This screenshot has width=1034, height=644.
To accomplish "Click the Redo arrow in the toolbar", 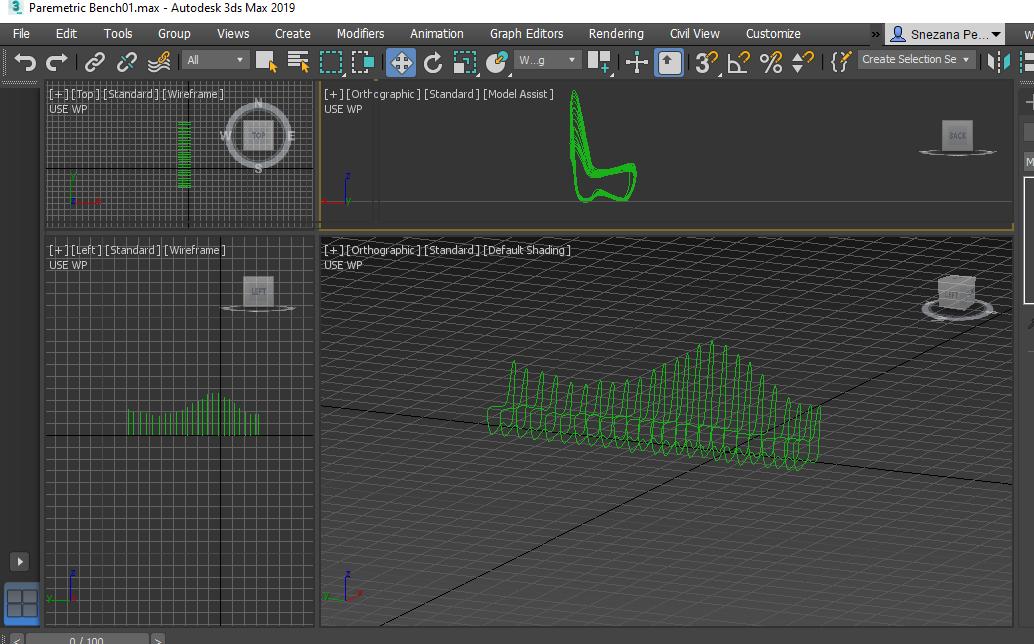I will coord(57,62).
